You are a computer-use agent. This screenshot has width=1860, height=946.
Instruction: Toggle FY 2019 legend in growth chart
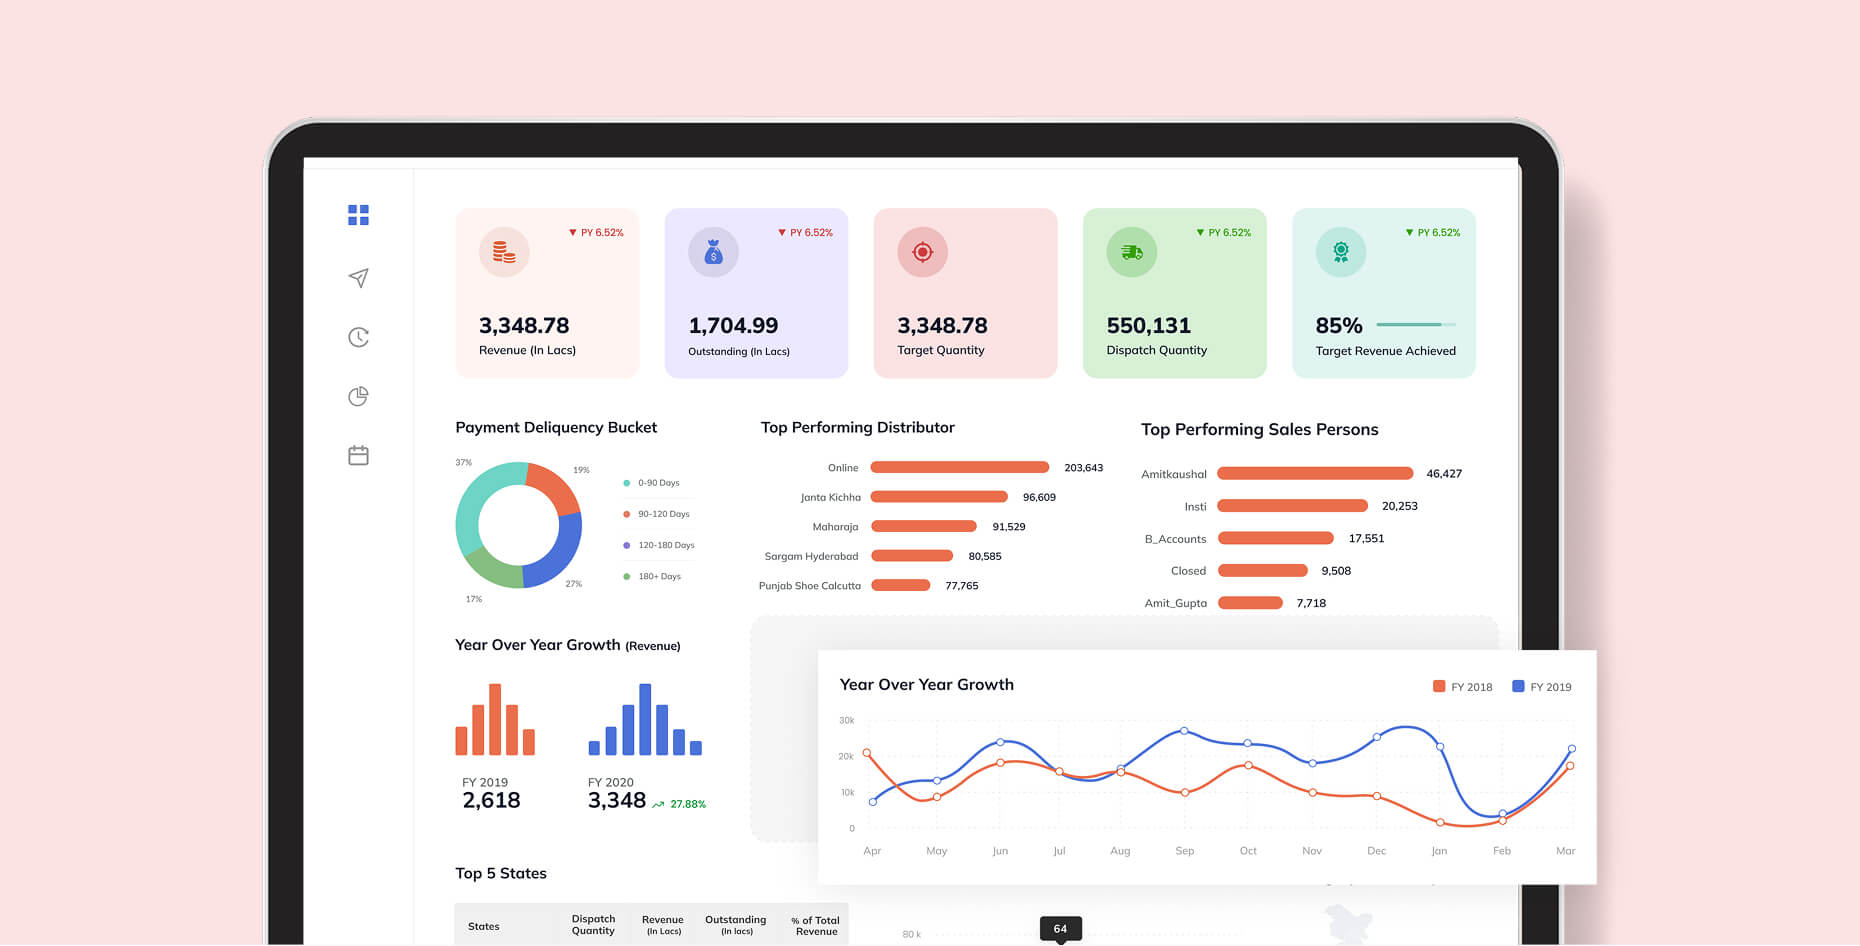pos(1541,687)
